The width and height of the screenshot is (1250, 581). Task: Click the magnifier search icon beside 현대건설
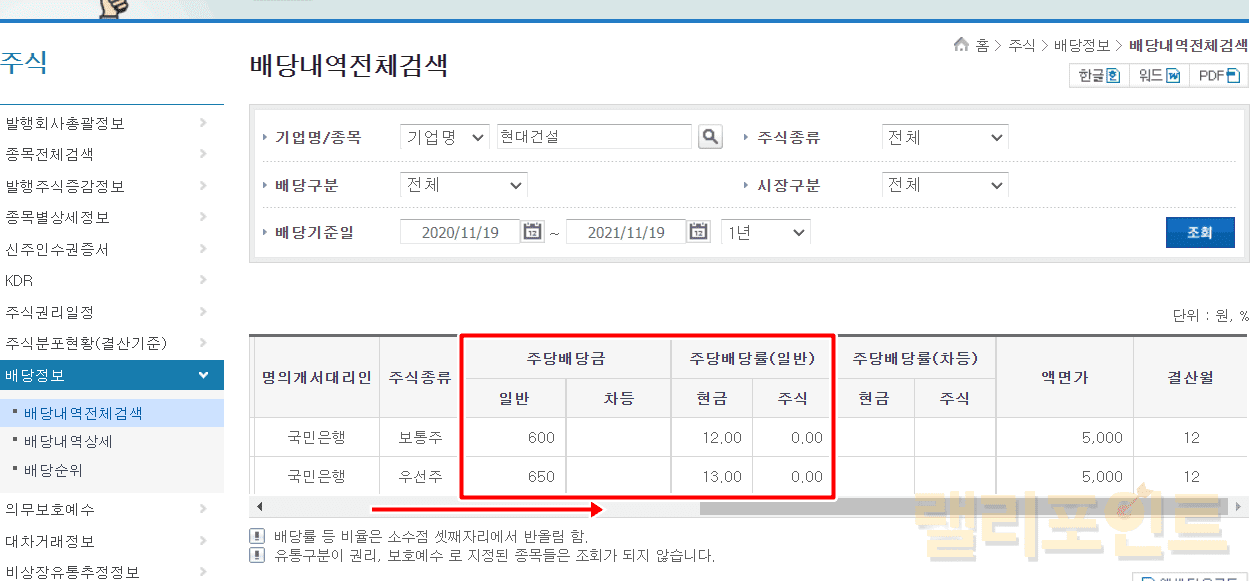tap(710, 137)
